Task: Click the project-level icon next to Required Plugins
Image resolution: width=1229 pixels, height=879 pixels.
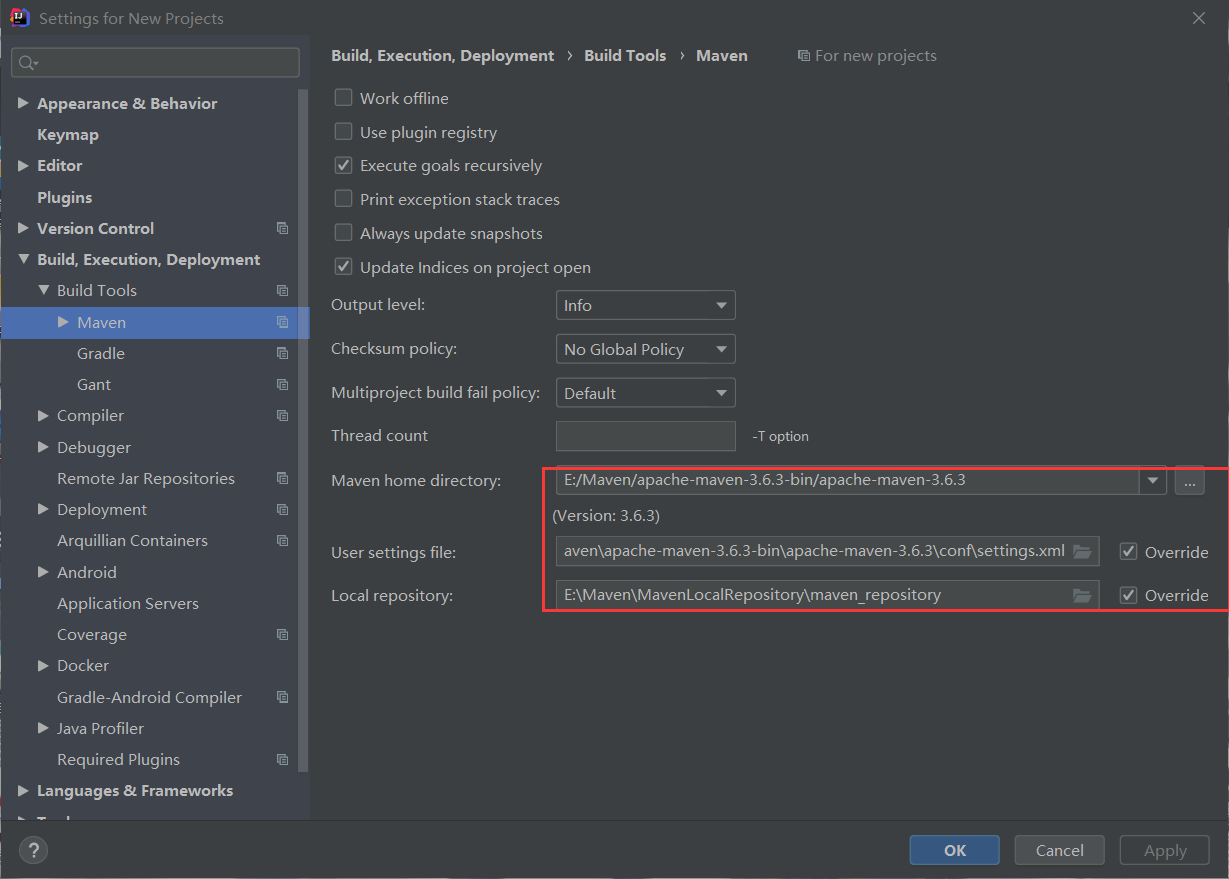Action: tap(282, 759)
